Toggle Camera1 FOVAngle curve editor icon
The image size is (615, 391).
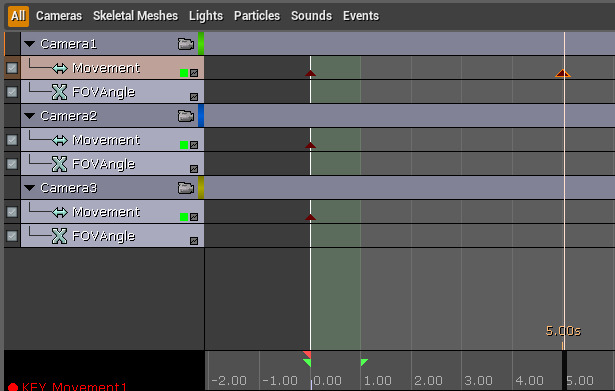pos(194,97)
